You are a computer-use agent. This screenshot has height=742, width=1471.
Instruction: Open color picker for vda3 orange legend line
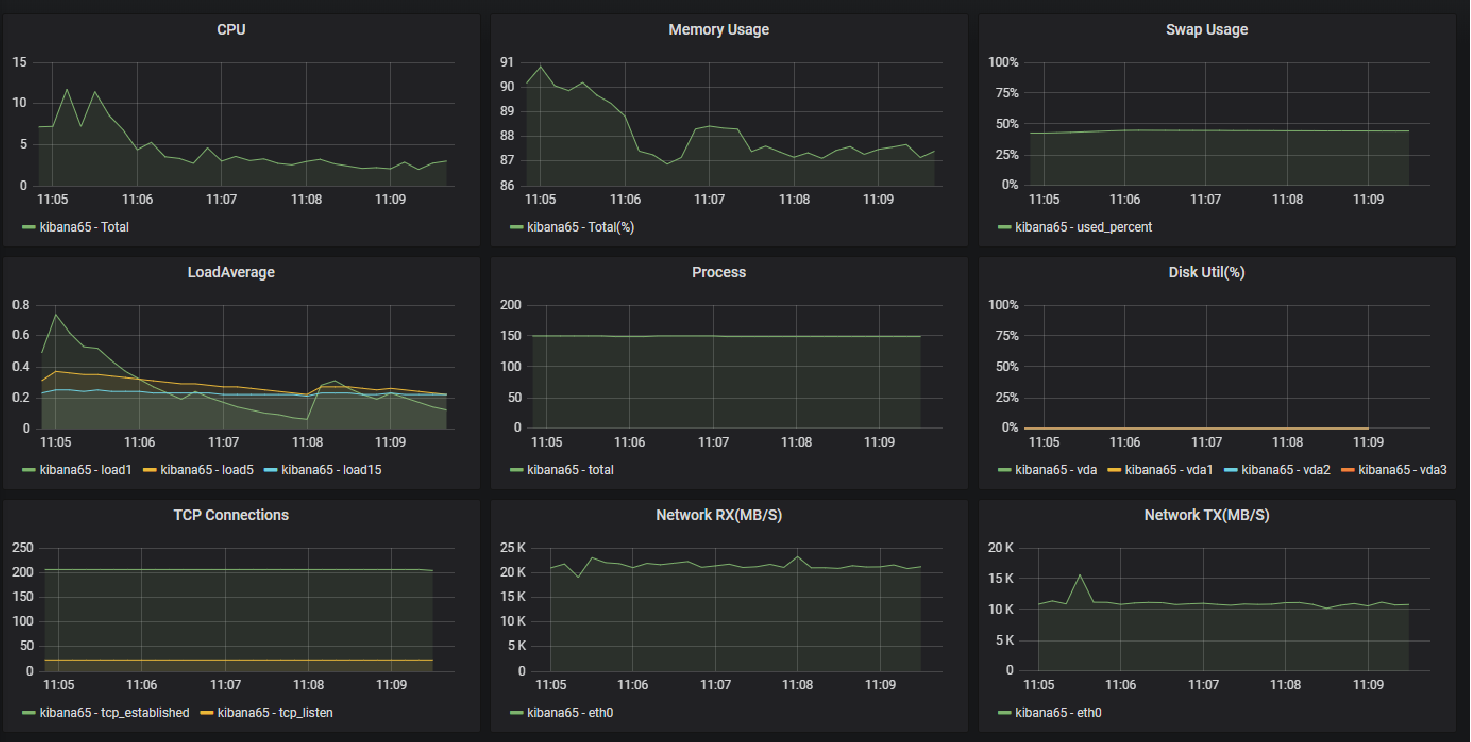pos(1348,470)
